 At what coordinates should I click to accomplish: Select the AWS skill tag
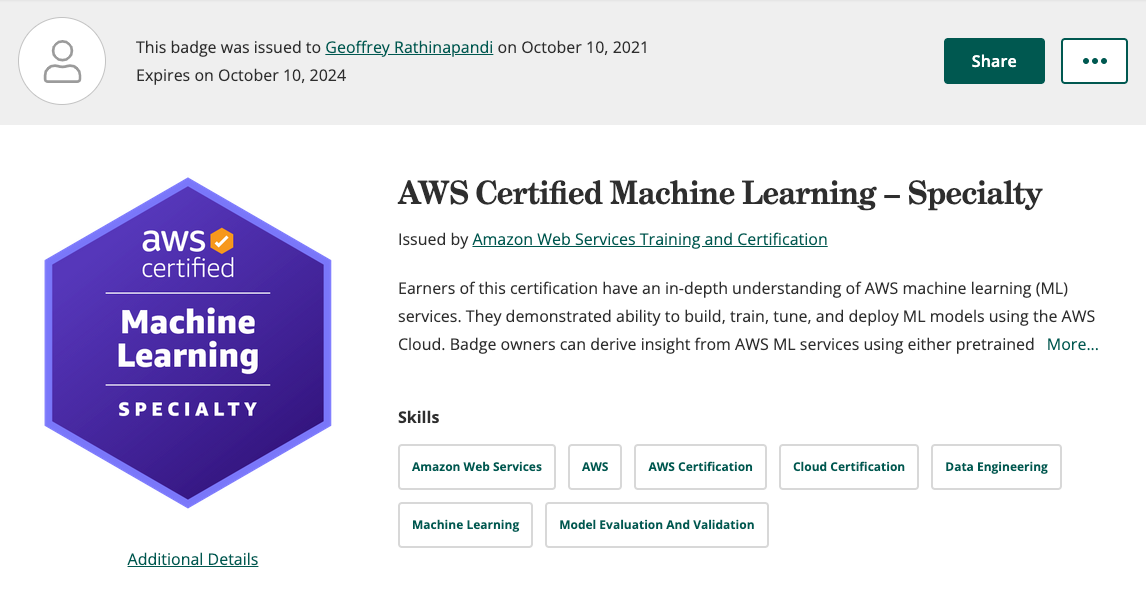[x=594, y=466]
